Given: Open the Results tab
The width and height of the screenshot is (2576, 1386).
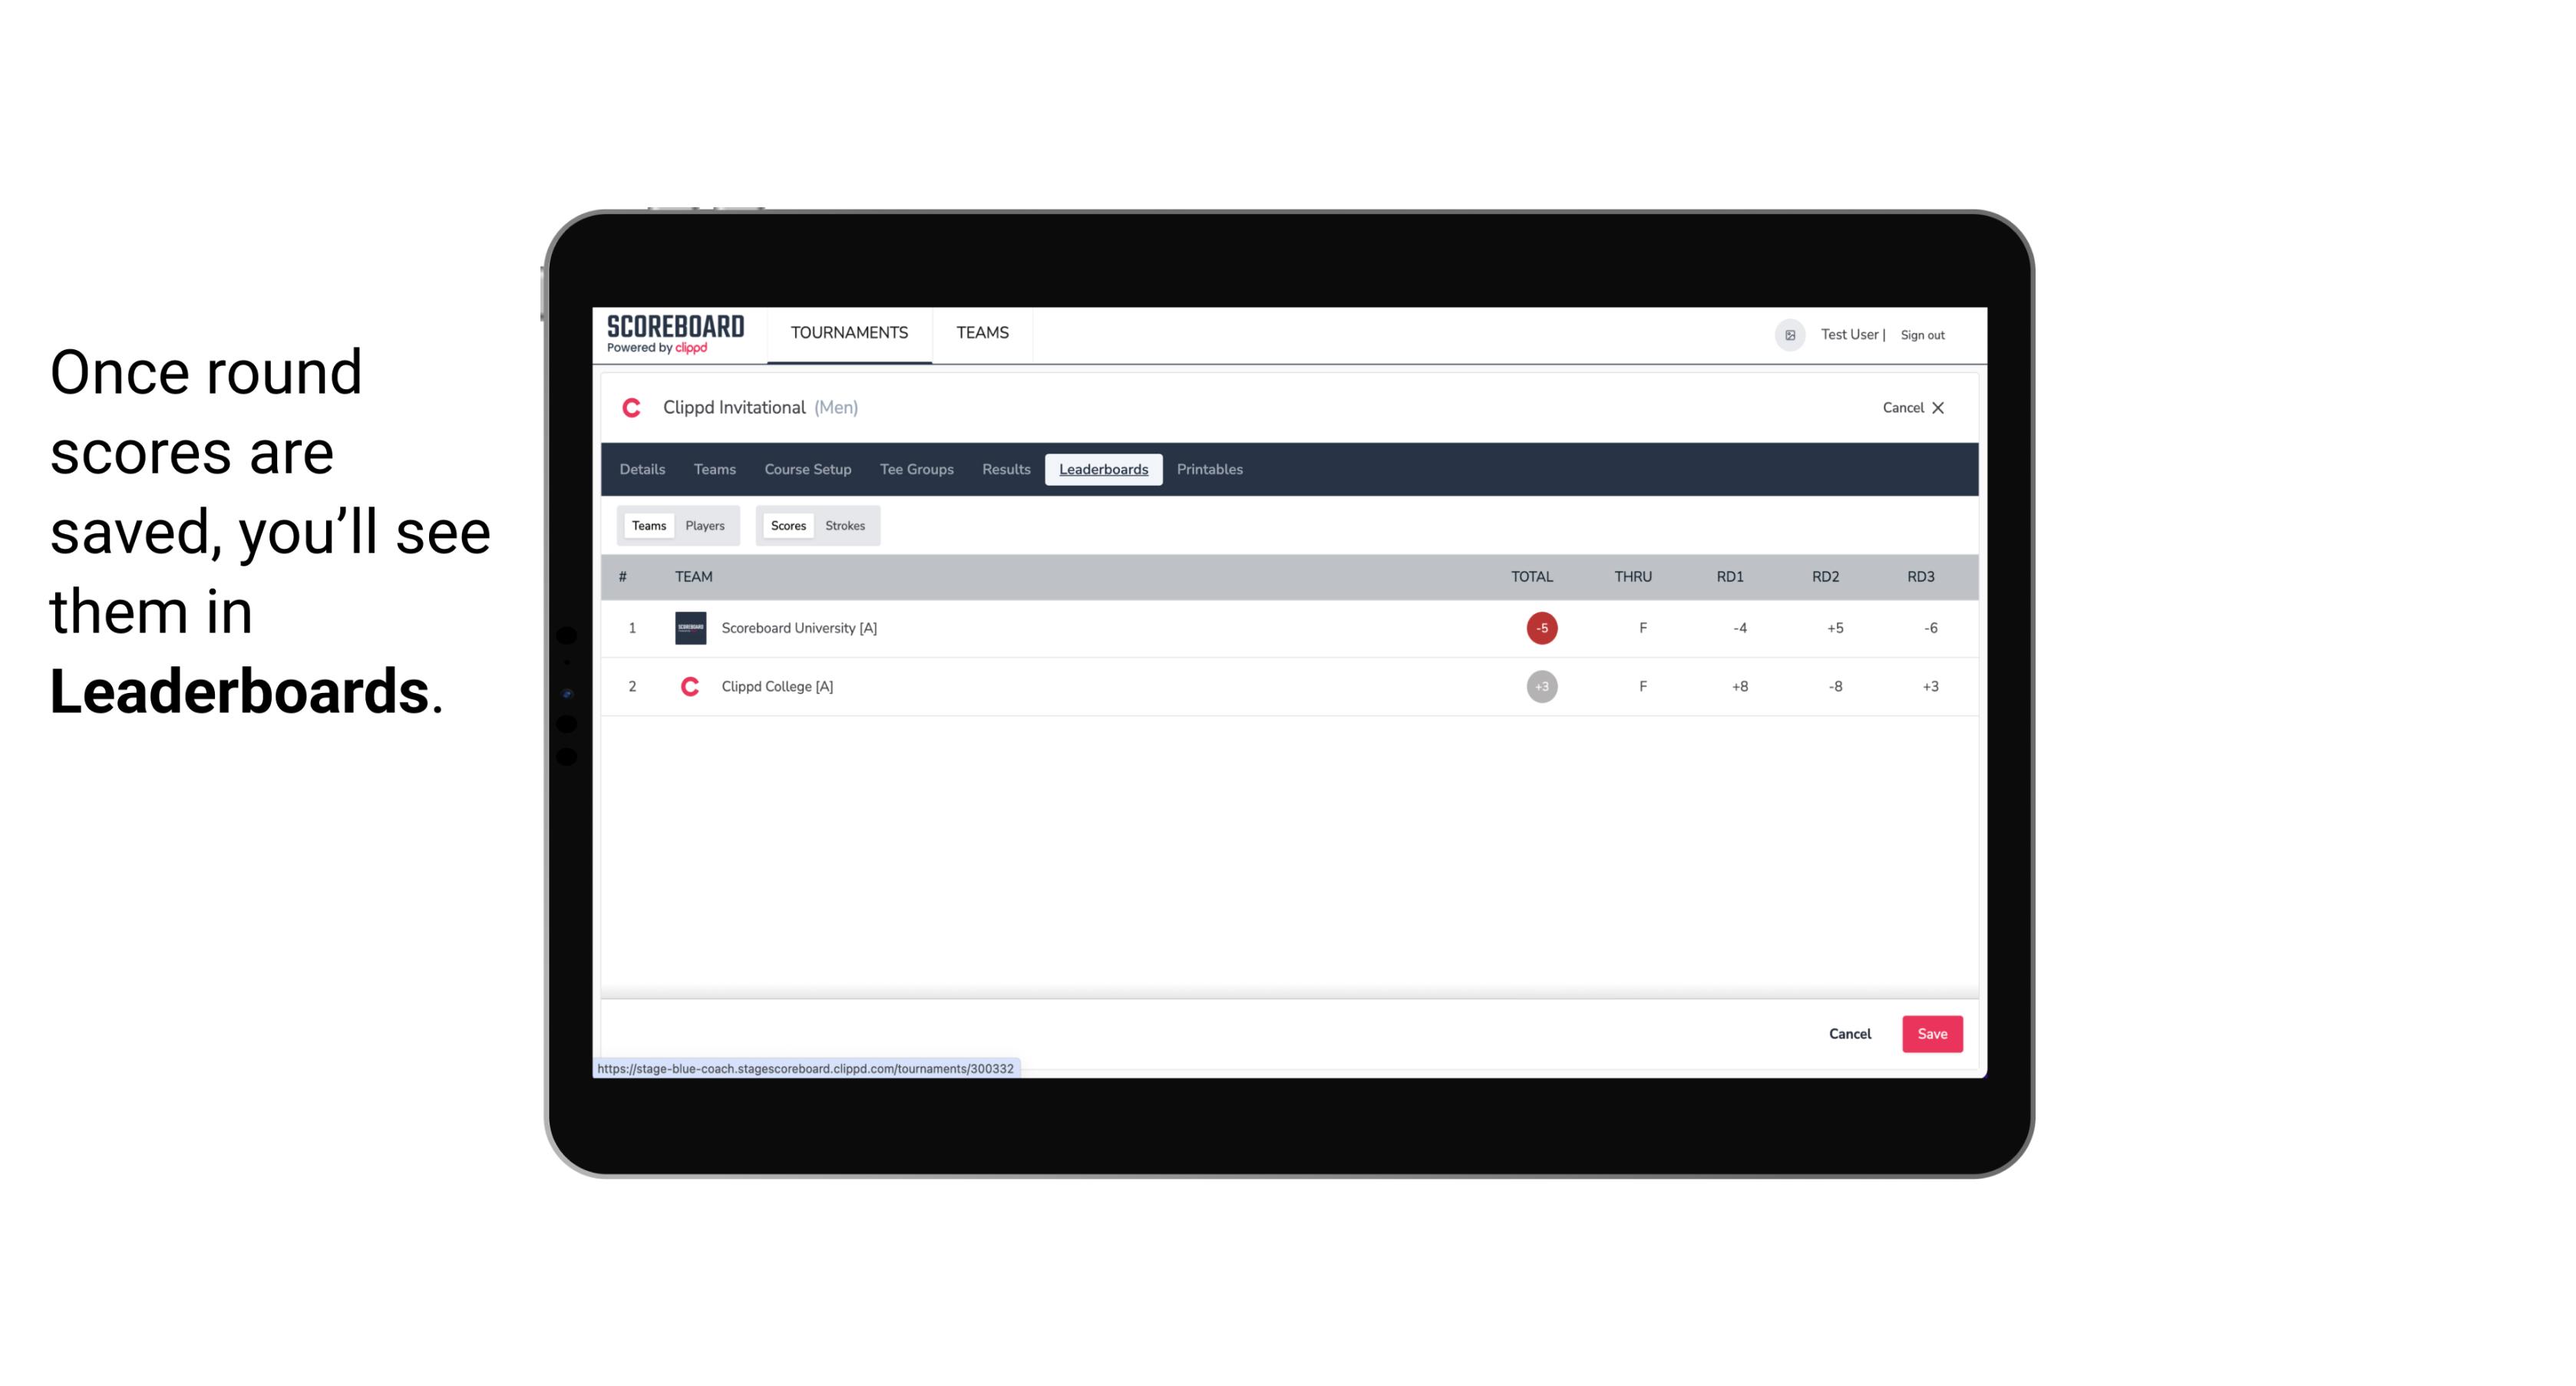Looking at the screenshot, I should tap(1004, 470).
